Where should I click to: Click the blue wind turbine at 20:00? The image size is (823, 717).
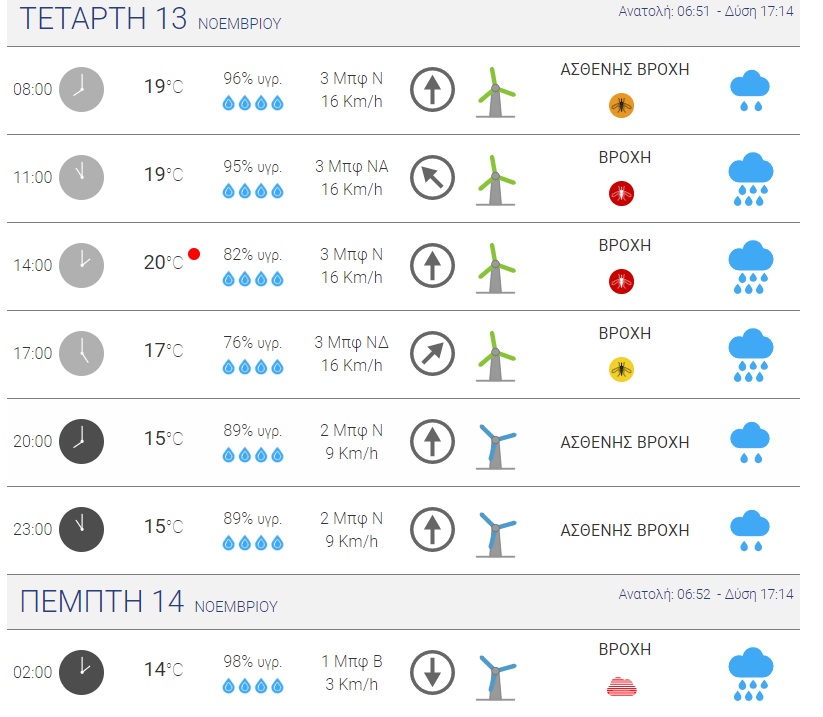pos(495,442)
